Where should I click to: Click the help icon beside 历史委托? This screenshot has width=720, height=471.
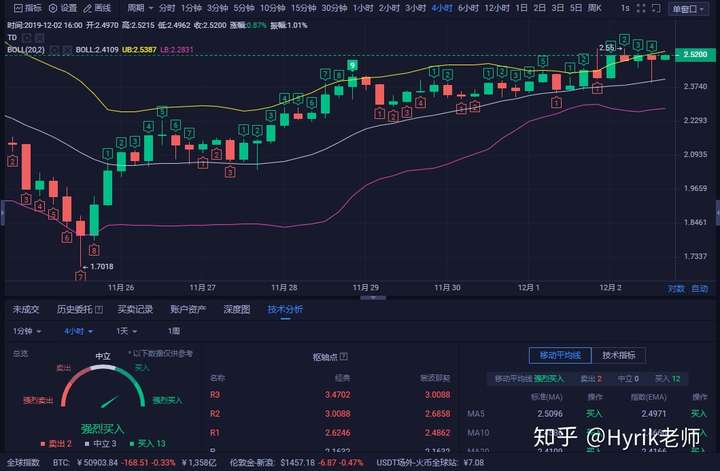pos(99,309)
